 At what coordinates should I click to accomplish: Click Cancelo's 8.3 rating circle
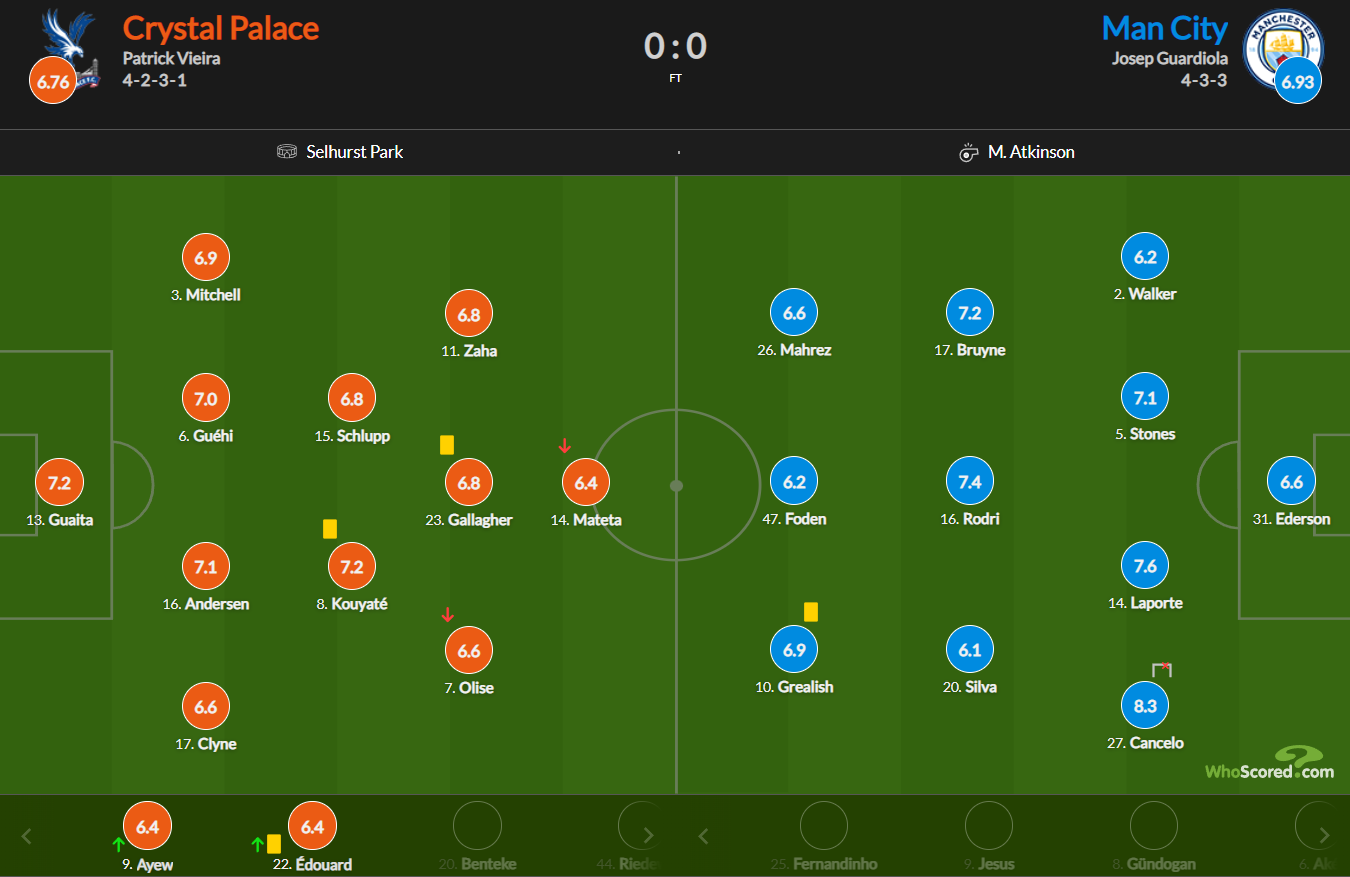(x=1145, y=706)
